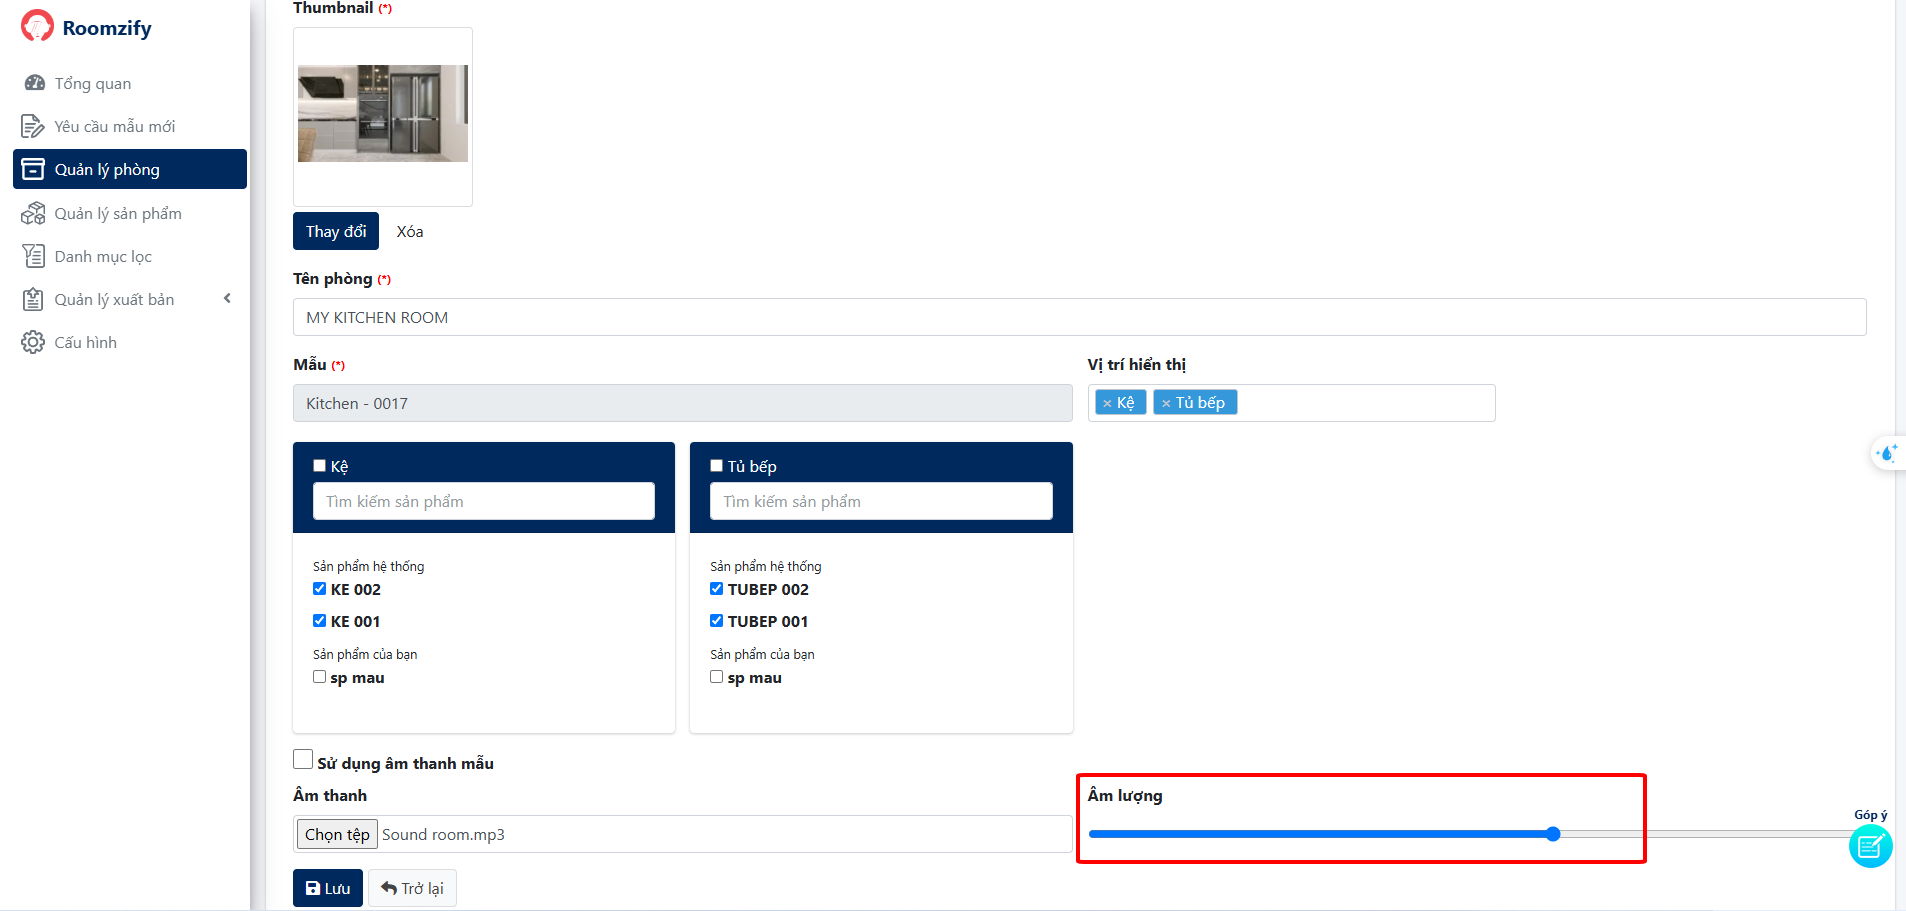Screen dimensions: 1906x911
Task: Click the Roomzify logo icon
Action: point(37,26)
